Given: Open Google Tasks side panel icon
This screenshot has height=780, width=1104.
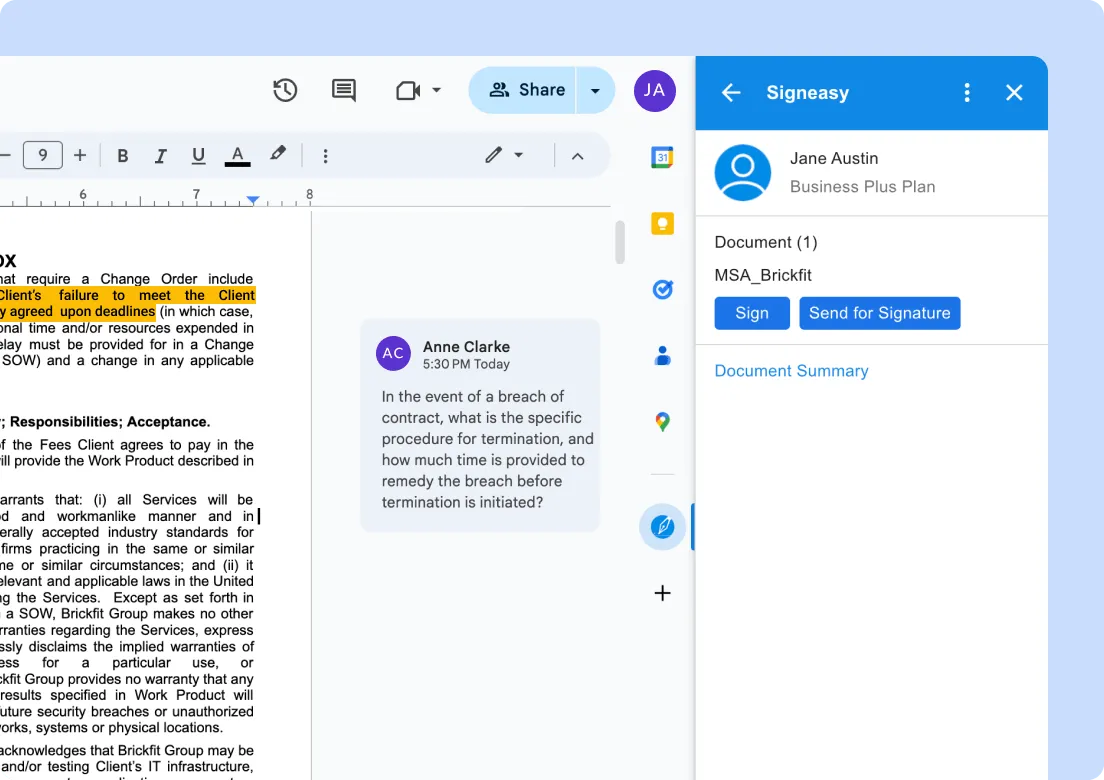Looking at the screenshot, I should coord(663,289).
